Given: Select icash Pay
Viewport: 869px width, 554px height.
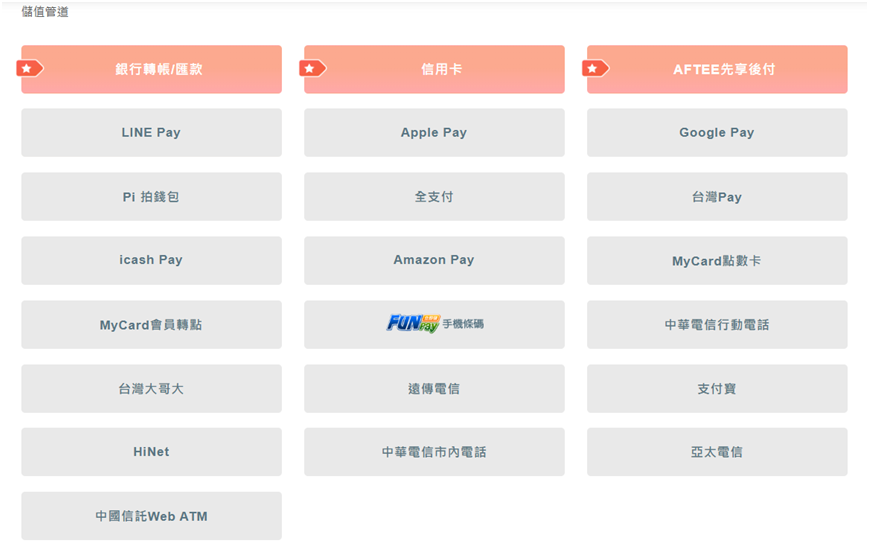Looking at the screenshot, I should pyautogui.click(x=151, y=260).
